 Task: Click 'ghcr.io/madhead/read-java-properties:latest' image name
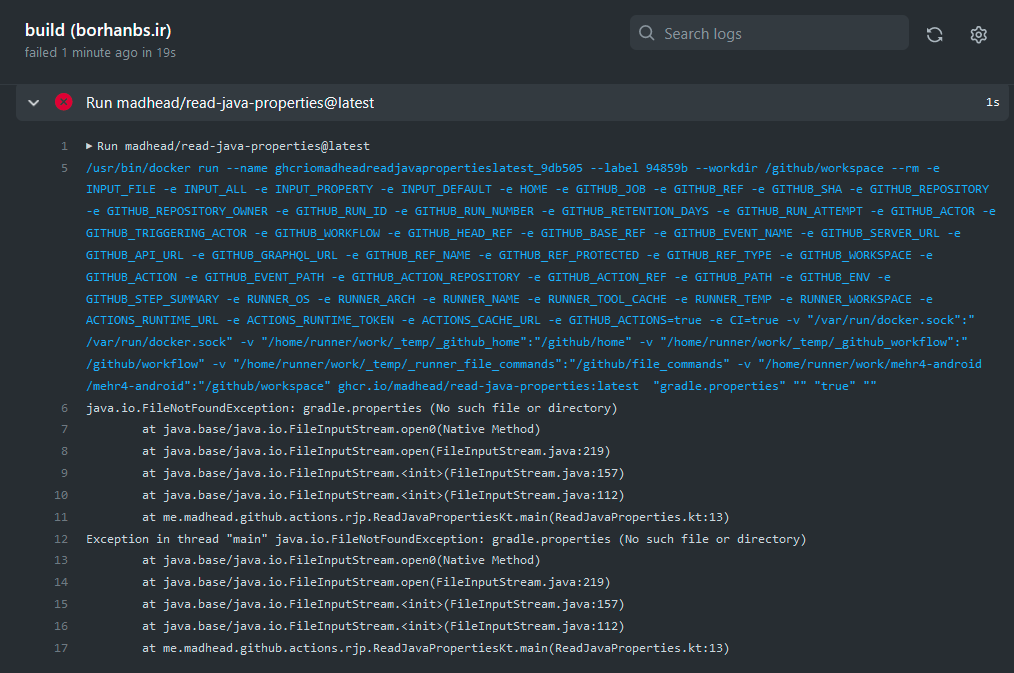[x=488, y=386]
